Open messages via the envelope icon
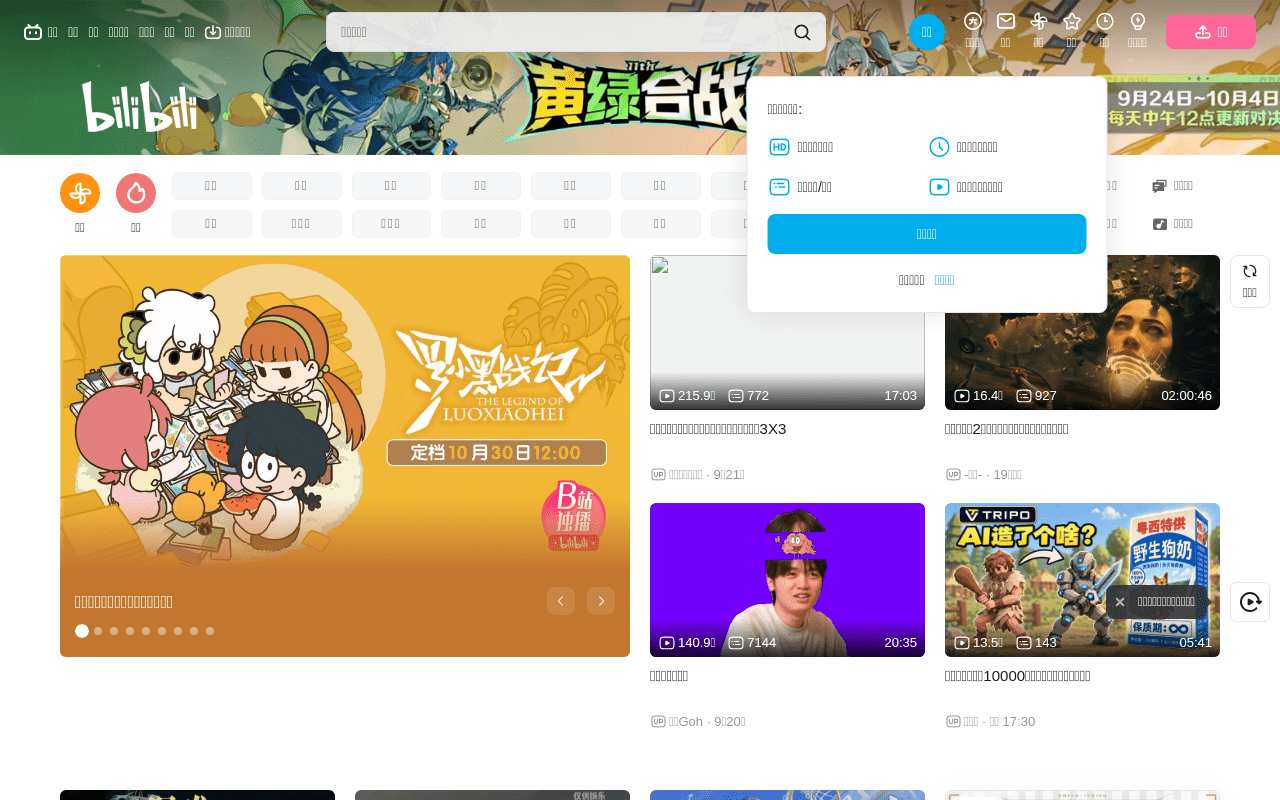Screen dimensions: 1280x800 [1006, 21]
